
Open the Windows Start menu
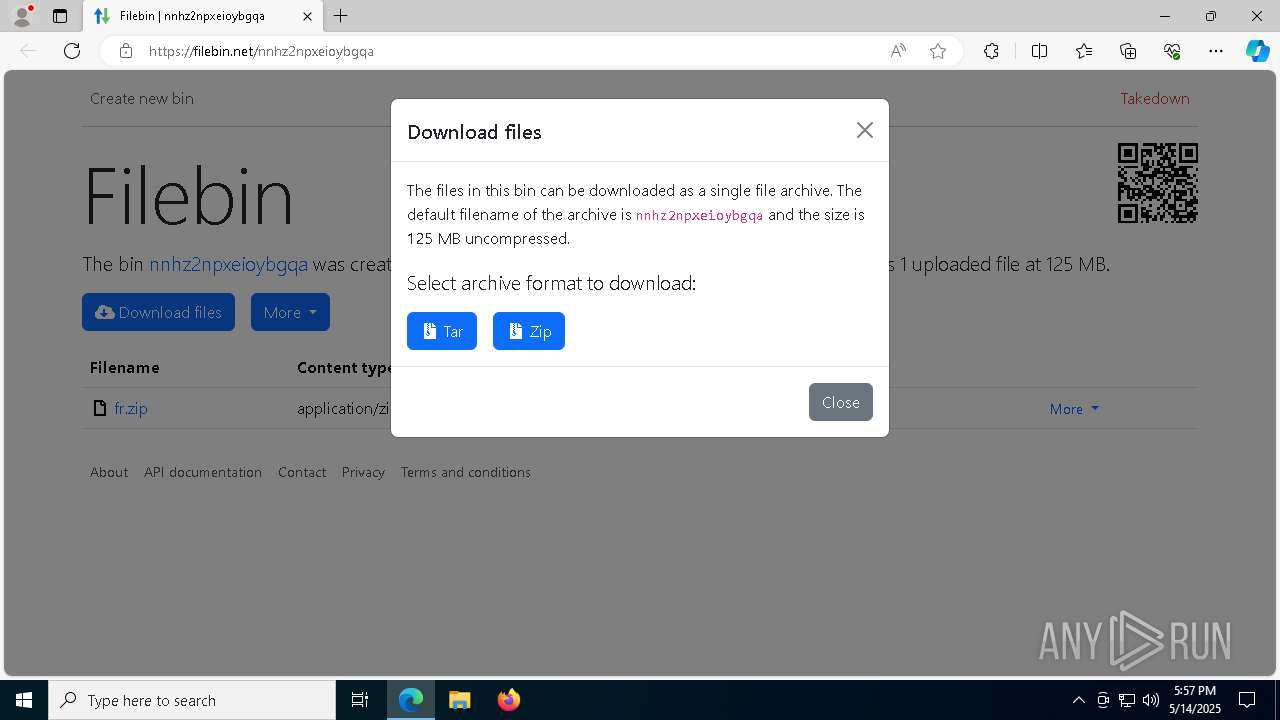pyautogui.click(x=24, y=700)
